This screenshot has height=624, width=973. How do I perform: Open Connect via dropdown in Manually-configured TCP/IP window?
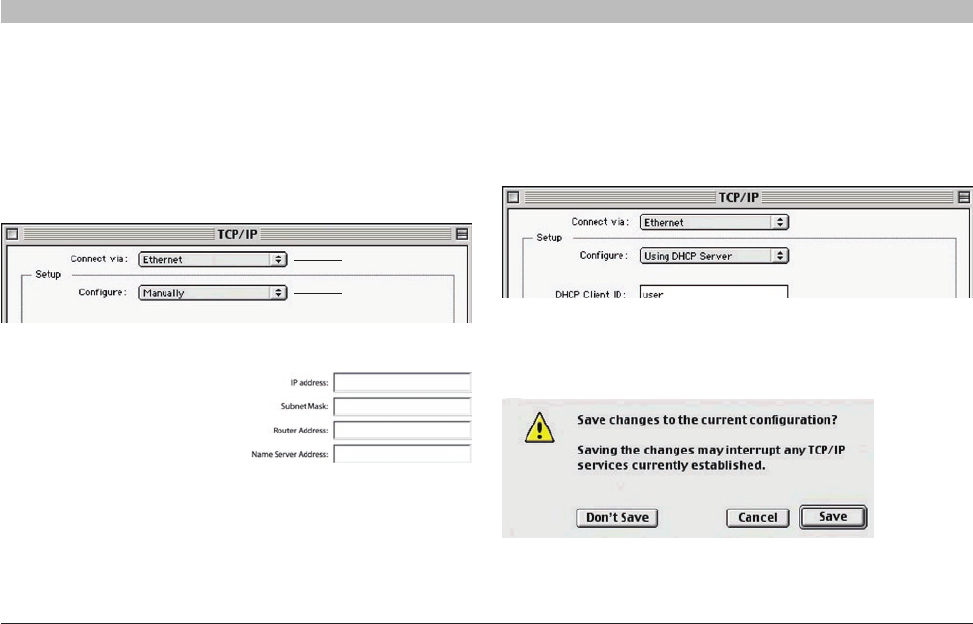tap(212, 259)
